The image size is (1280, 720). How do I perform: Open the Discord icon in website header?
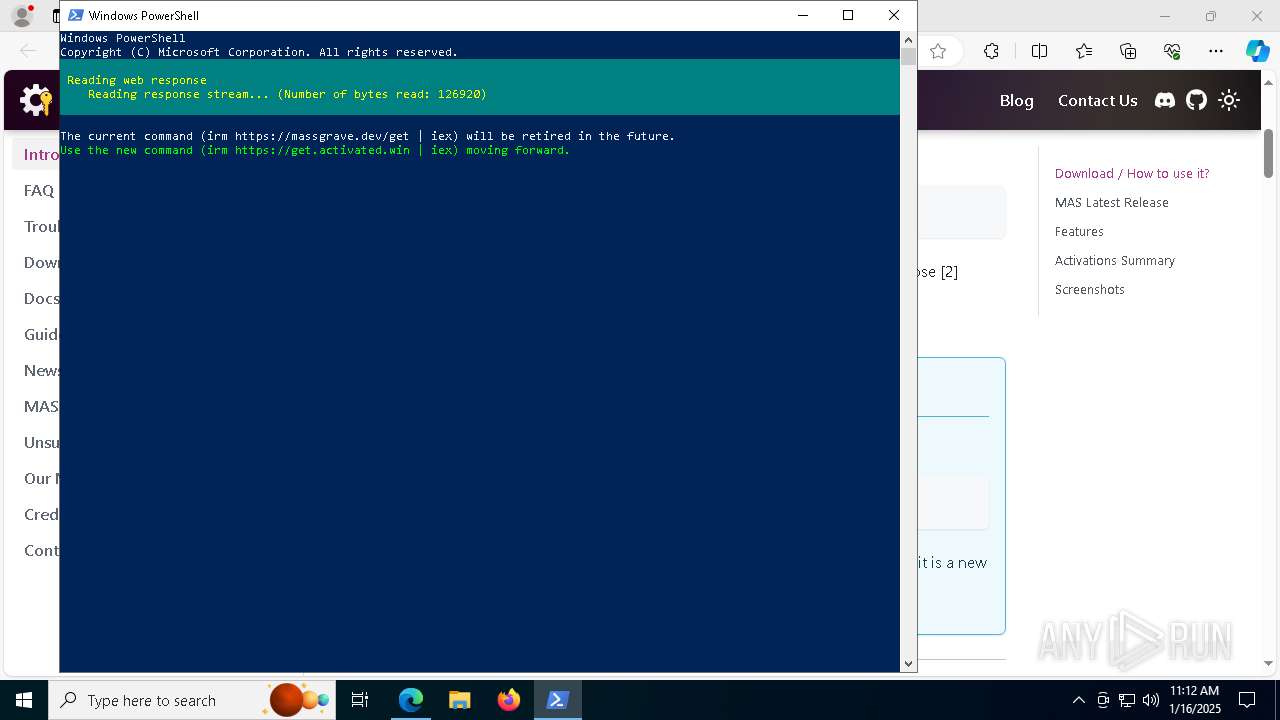coord(1165,100)
